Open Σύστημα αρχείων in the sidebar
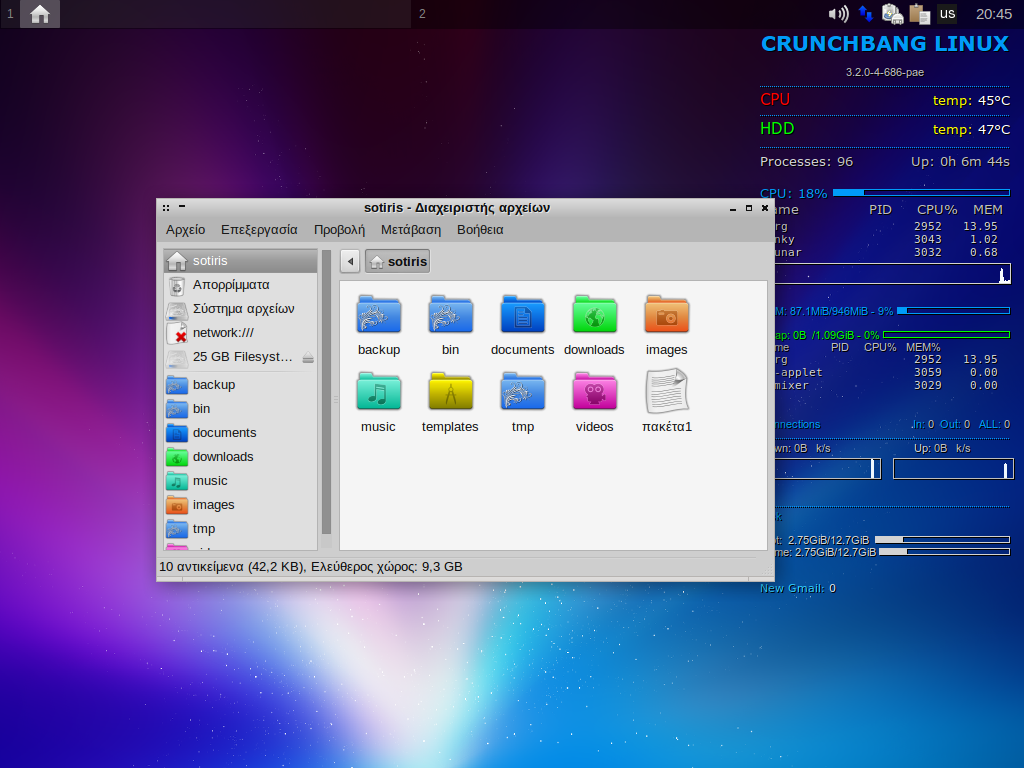 click(240, 309)
